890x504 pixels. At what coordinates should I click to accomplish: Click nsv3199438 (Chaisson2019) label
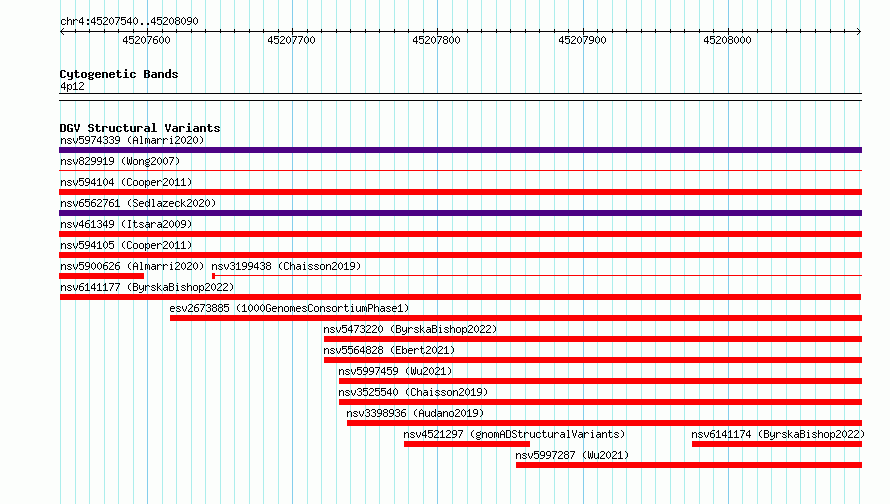pyautogui.click(x=286, y=266)
